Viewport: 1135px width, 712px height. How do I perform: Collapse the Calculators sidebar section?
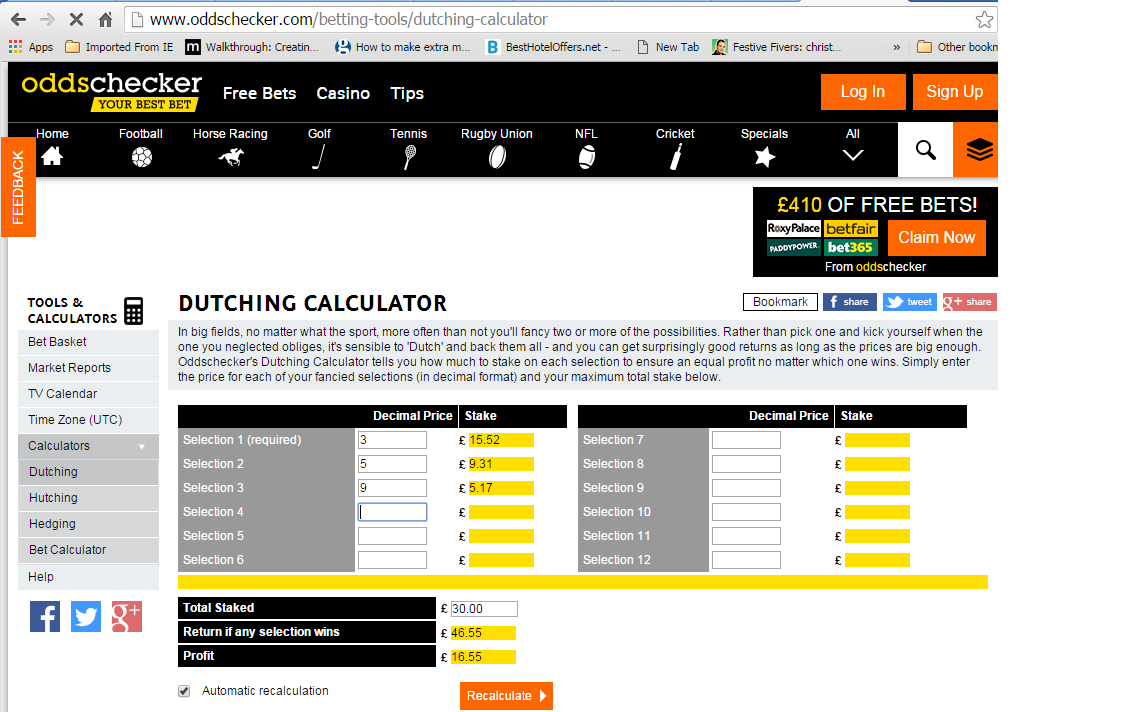point(88,446)
